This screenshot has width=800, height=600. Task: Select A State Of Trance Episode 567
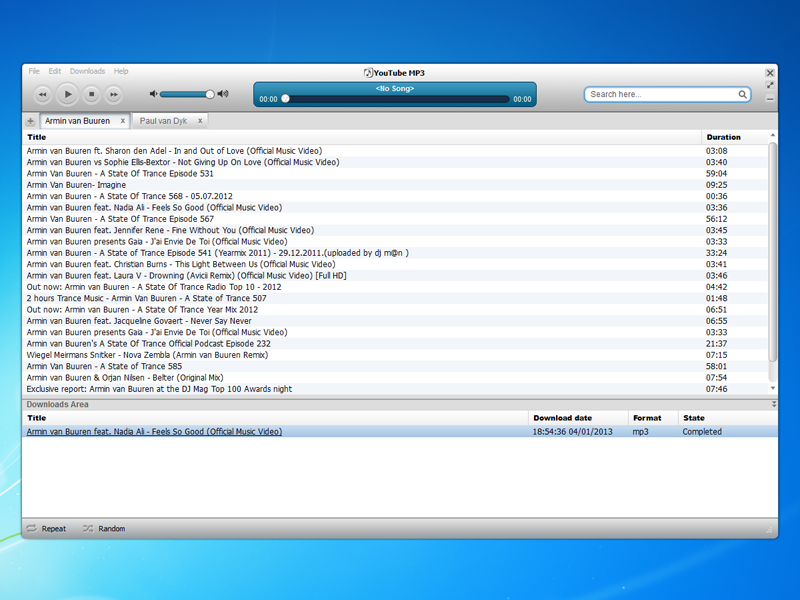point(395,219)
